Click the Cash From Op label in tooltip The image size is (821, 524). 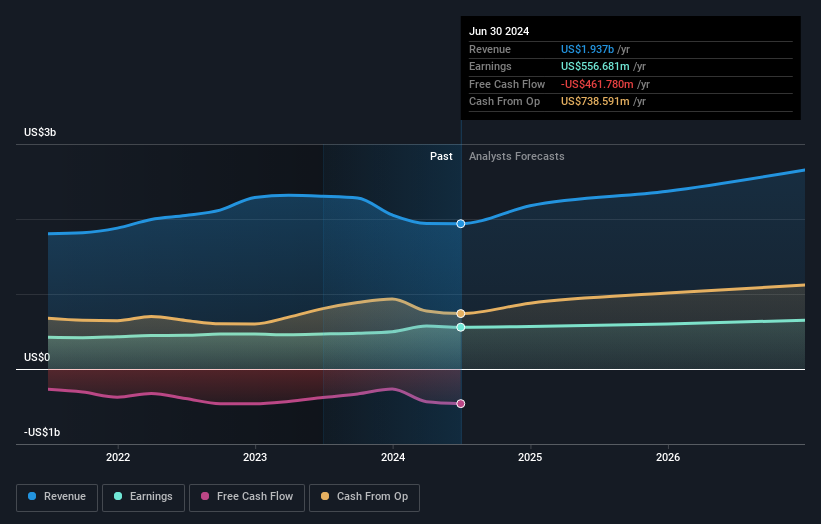click(x=504, y=102)
